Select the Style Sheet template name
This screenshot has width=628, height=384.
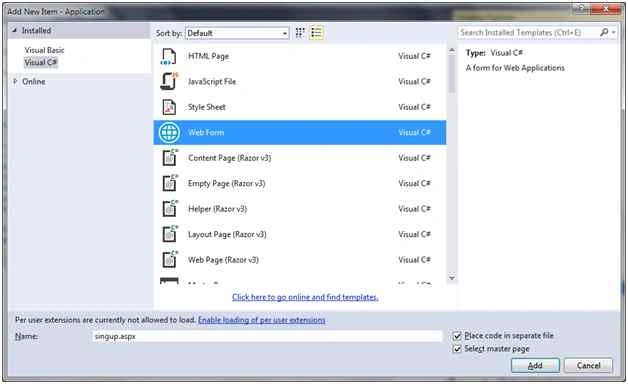[x=207, y=107]
